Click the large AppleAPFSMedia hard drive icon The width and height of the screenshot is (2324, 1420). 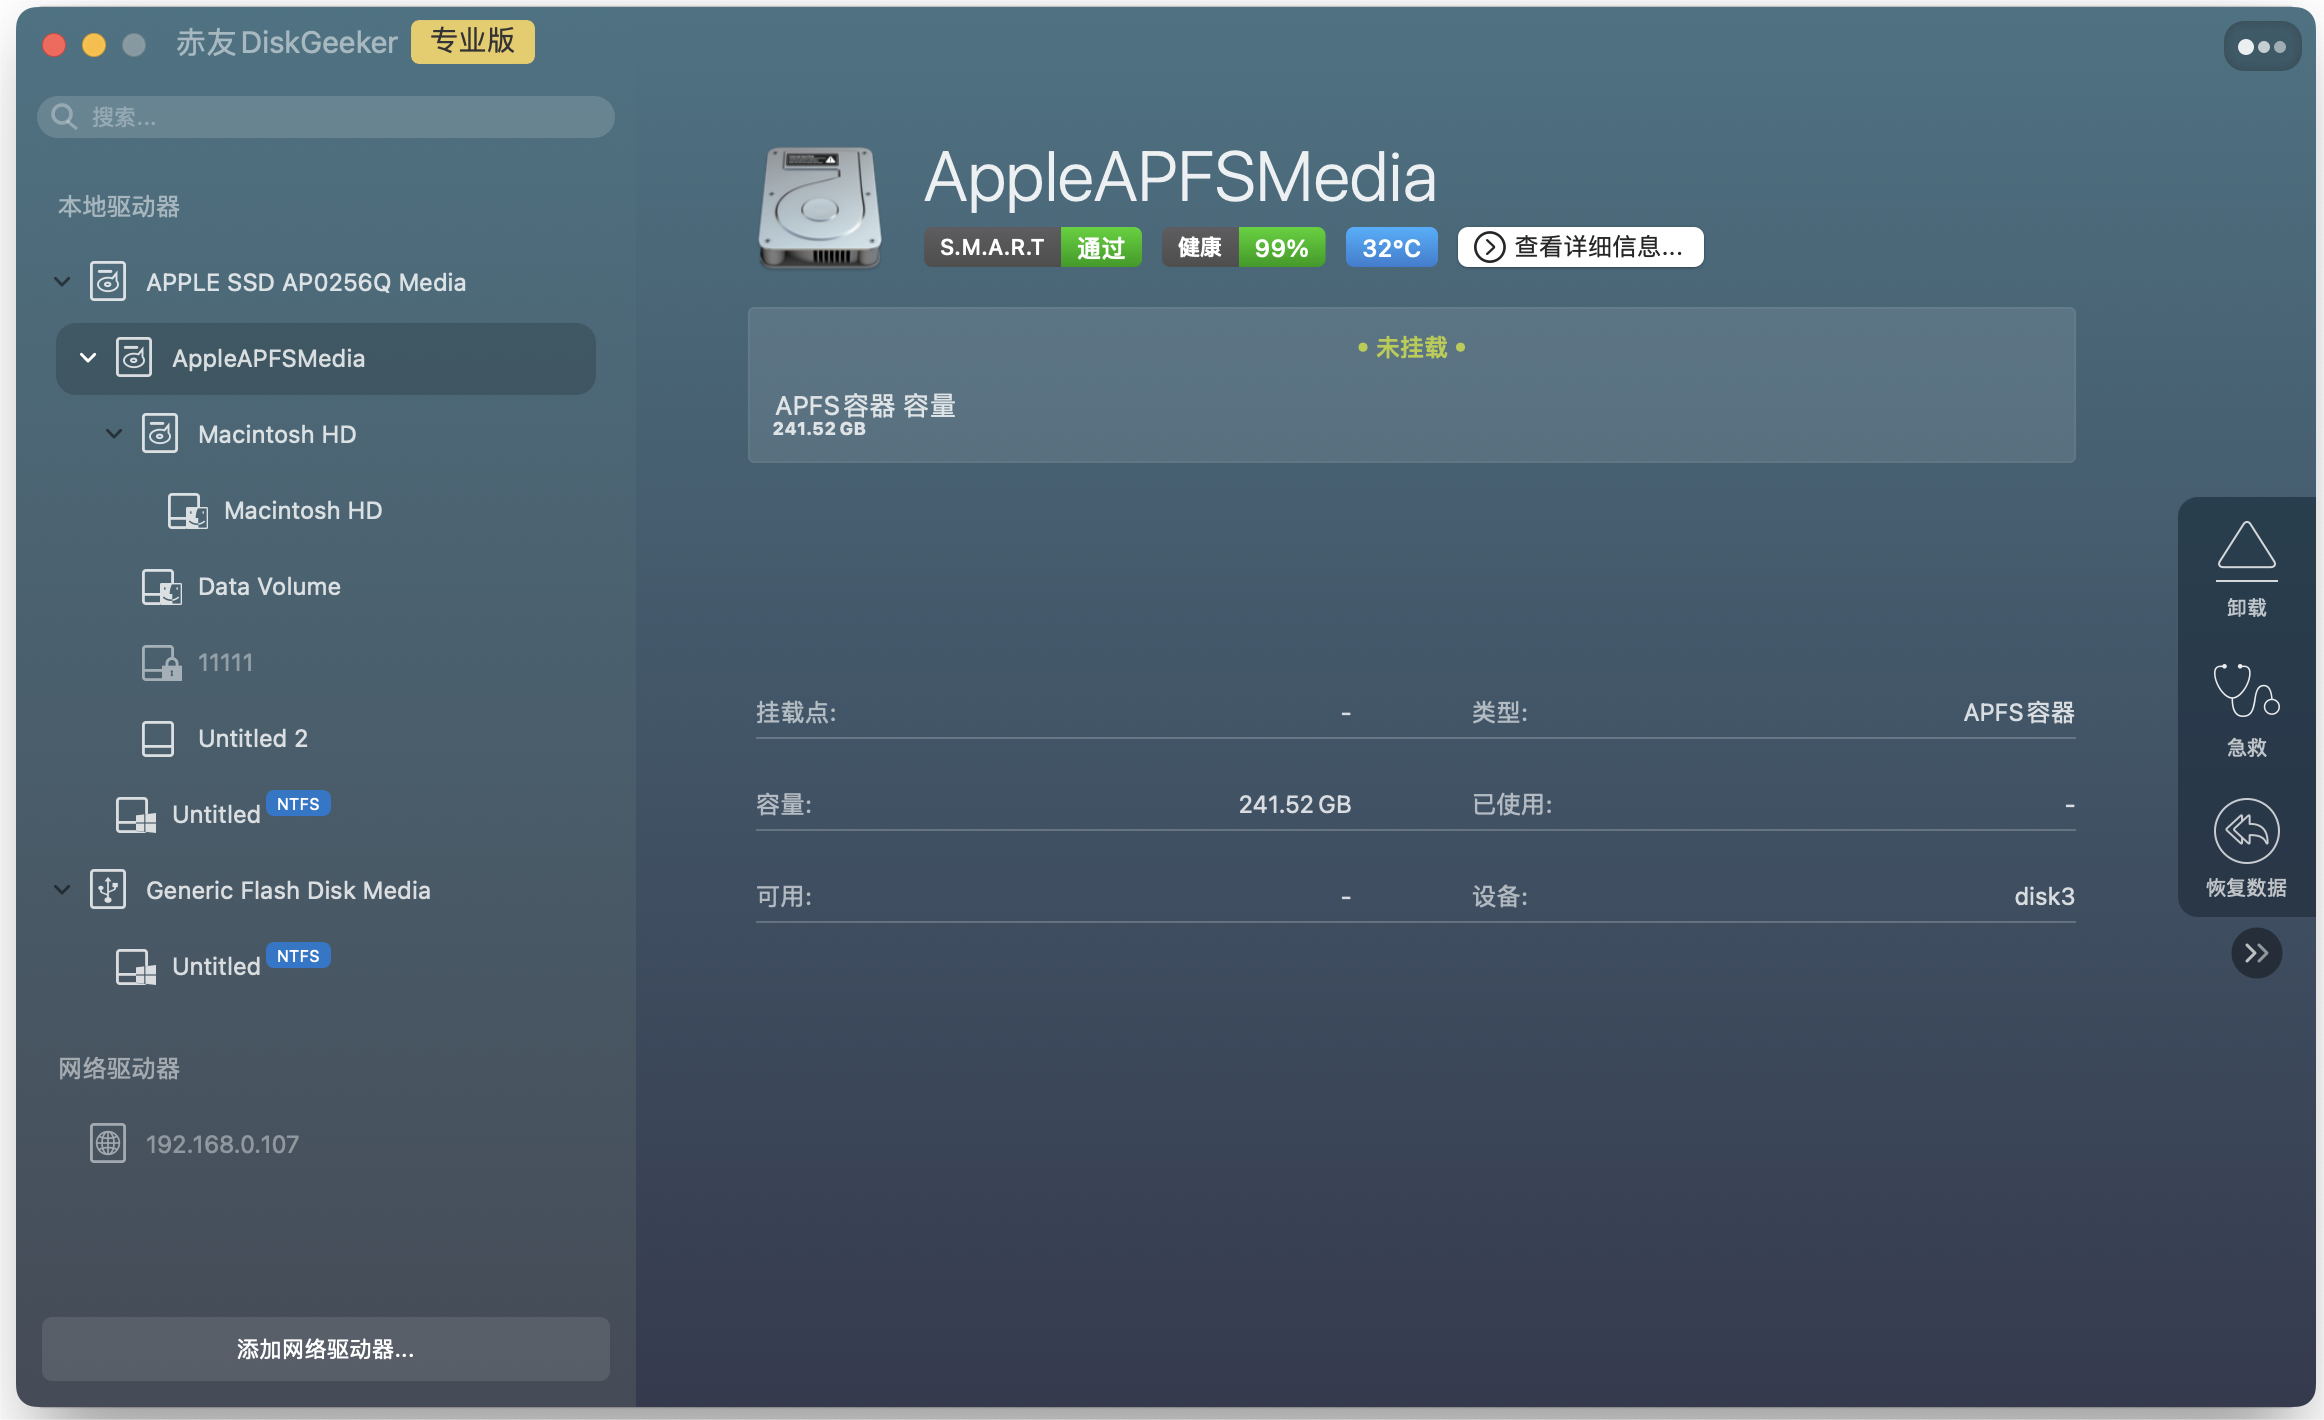click(820, 207)
